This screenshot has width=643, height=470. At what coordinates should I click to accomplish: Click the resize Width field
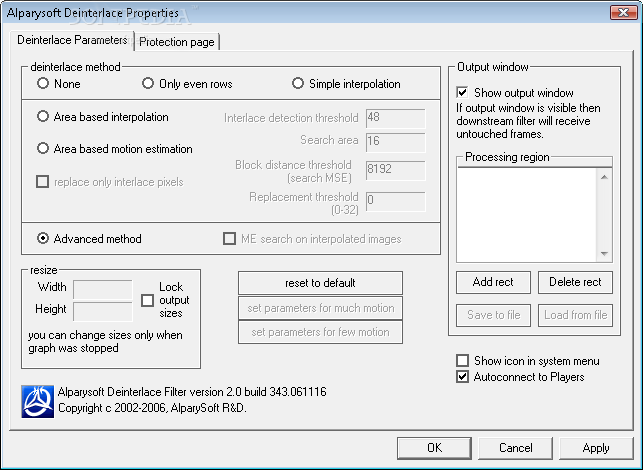[103, 289]
